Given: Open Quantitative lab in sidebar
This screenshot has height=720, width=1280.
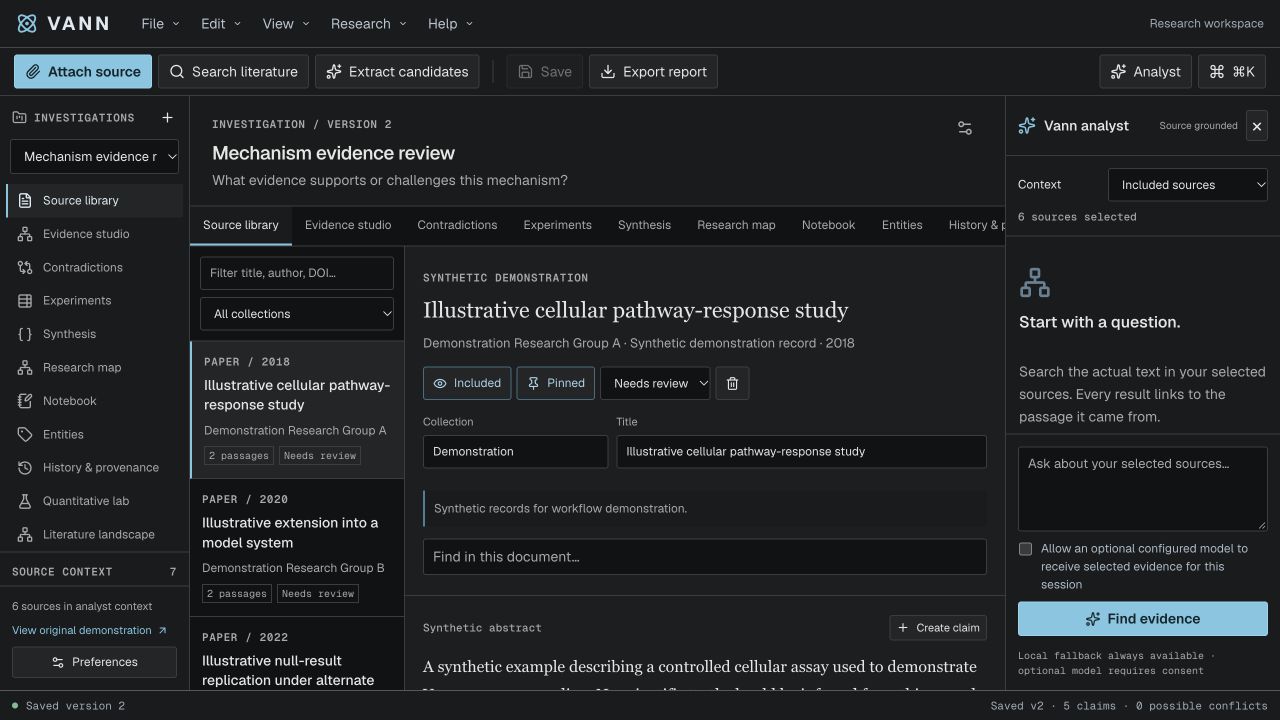Looking at the screenshot, I should pyautogui.click(x=95, y=501).
